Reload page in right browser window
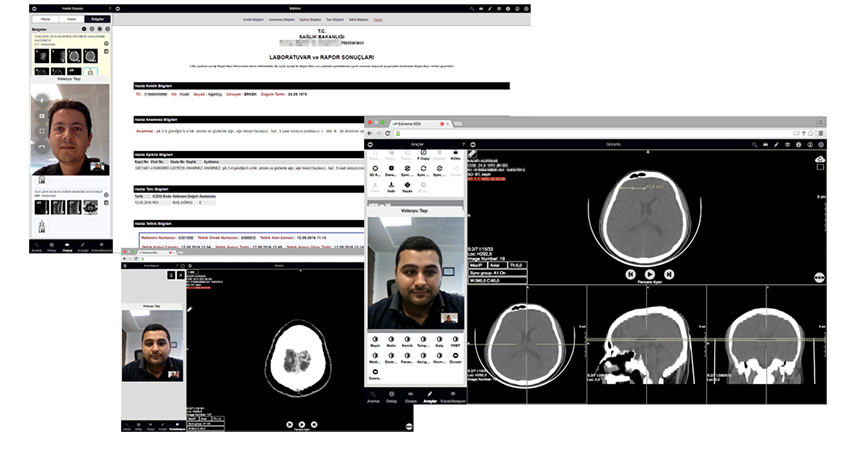Screen dimensions: 842x450 [x=387, y=133]
